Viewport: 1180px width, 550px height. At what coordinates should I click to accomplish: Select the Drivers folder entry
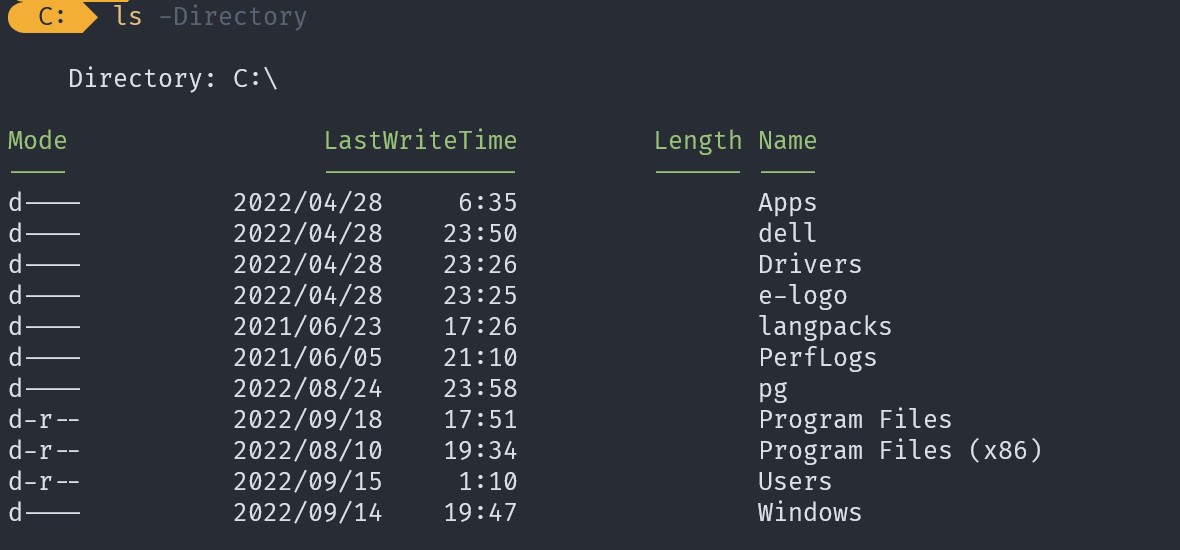click(x=810, y=264)
